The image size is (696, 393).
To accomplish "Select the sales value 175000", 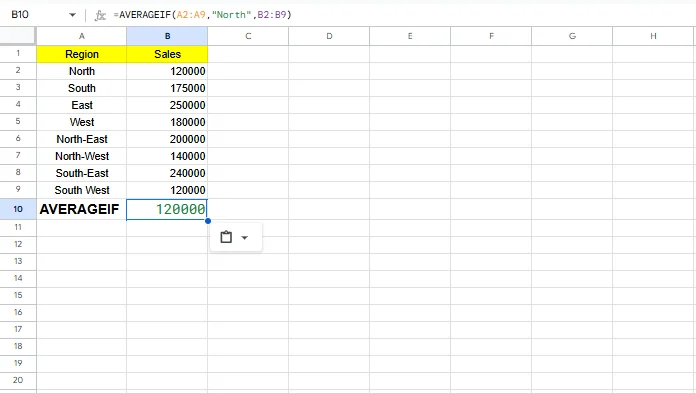I will [167, 88].
